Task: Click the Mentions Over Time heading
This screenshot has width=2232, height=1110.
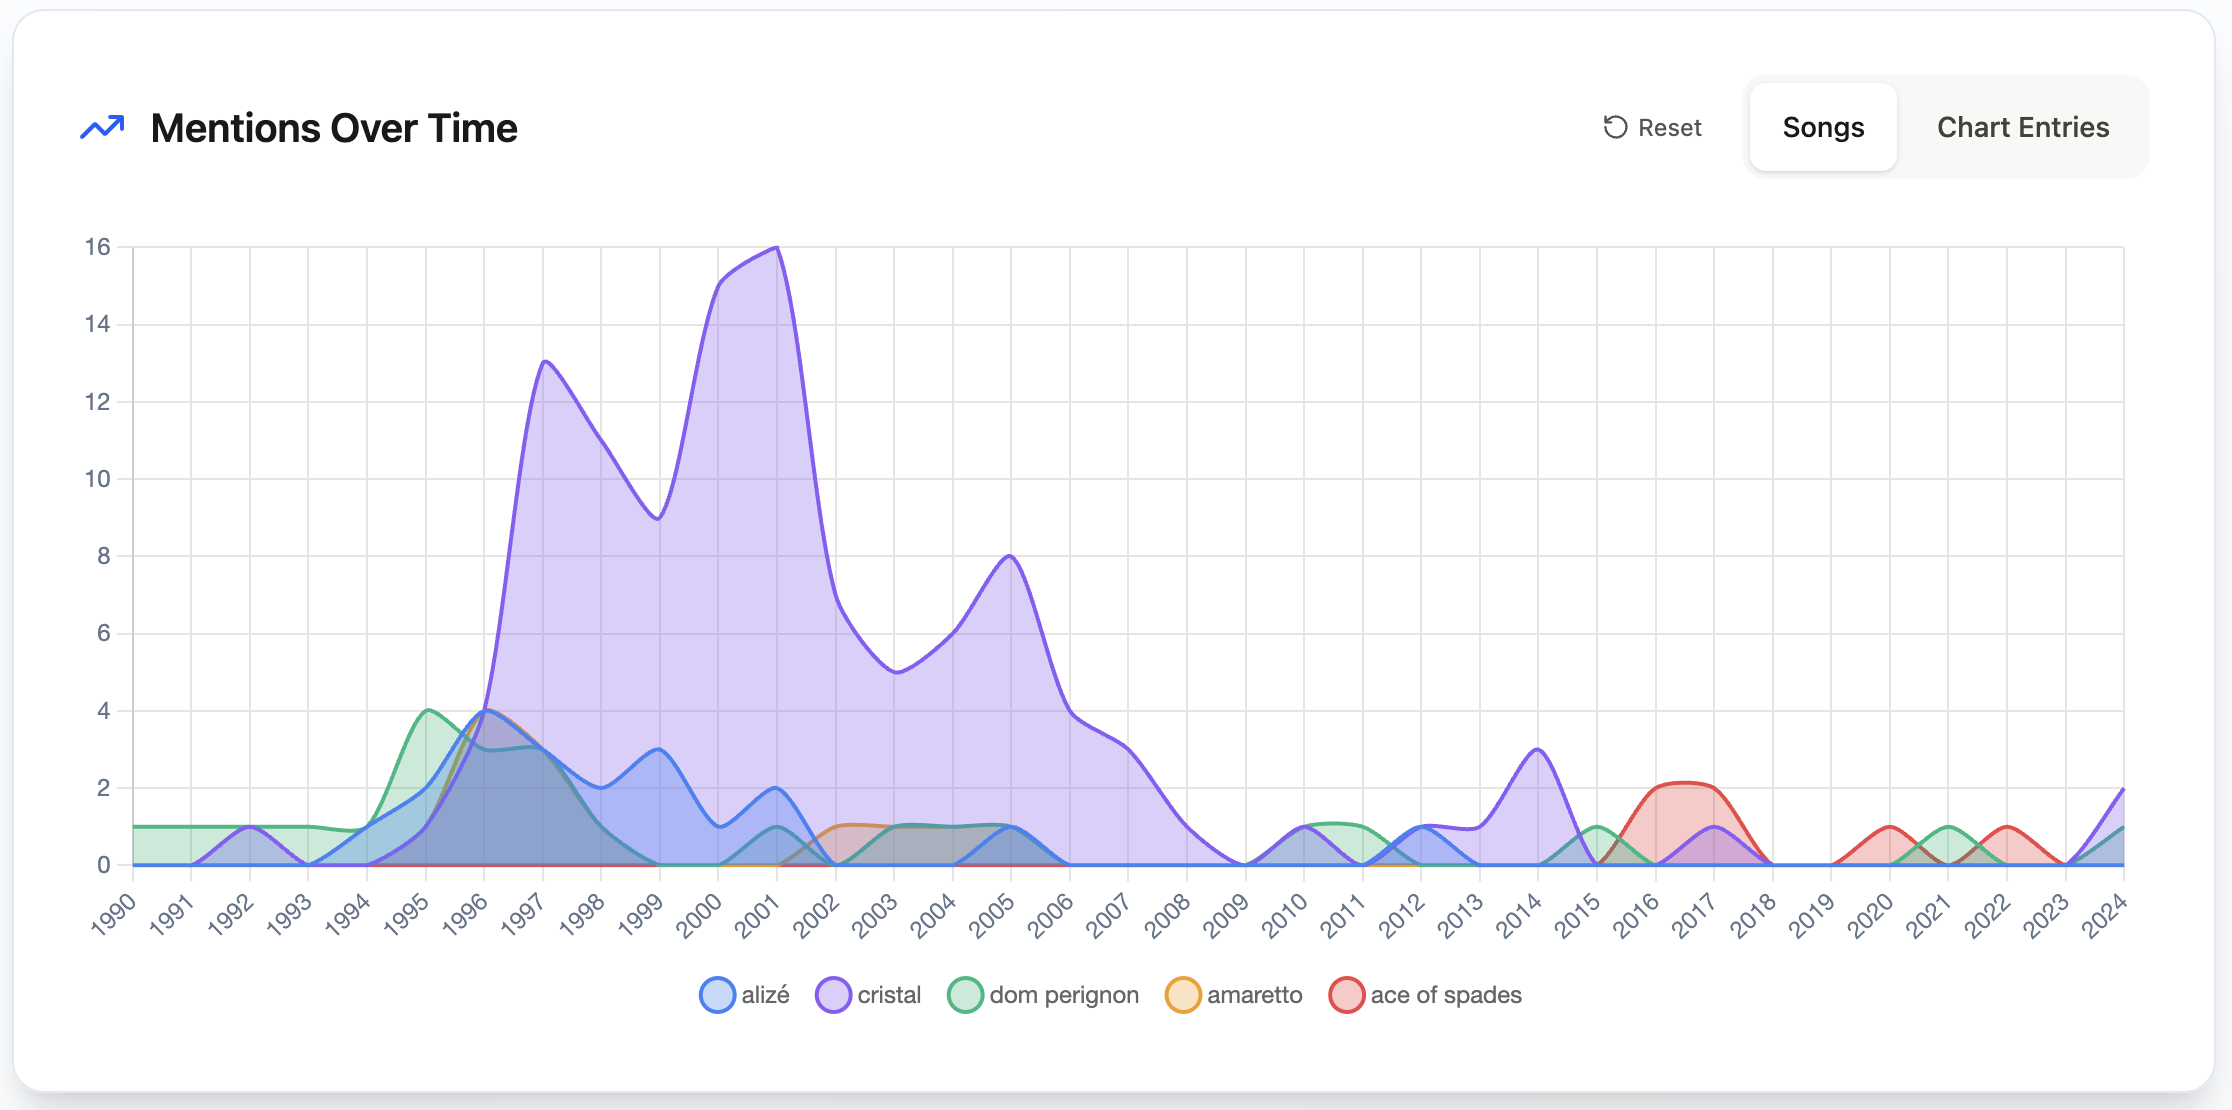Action: [333, 128]
